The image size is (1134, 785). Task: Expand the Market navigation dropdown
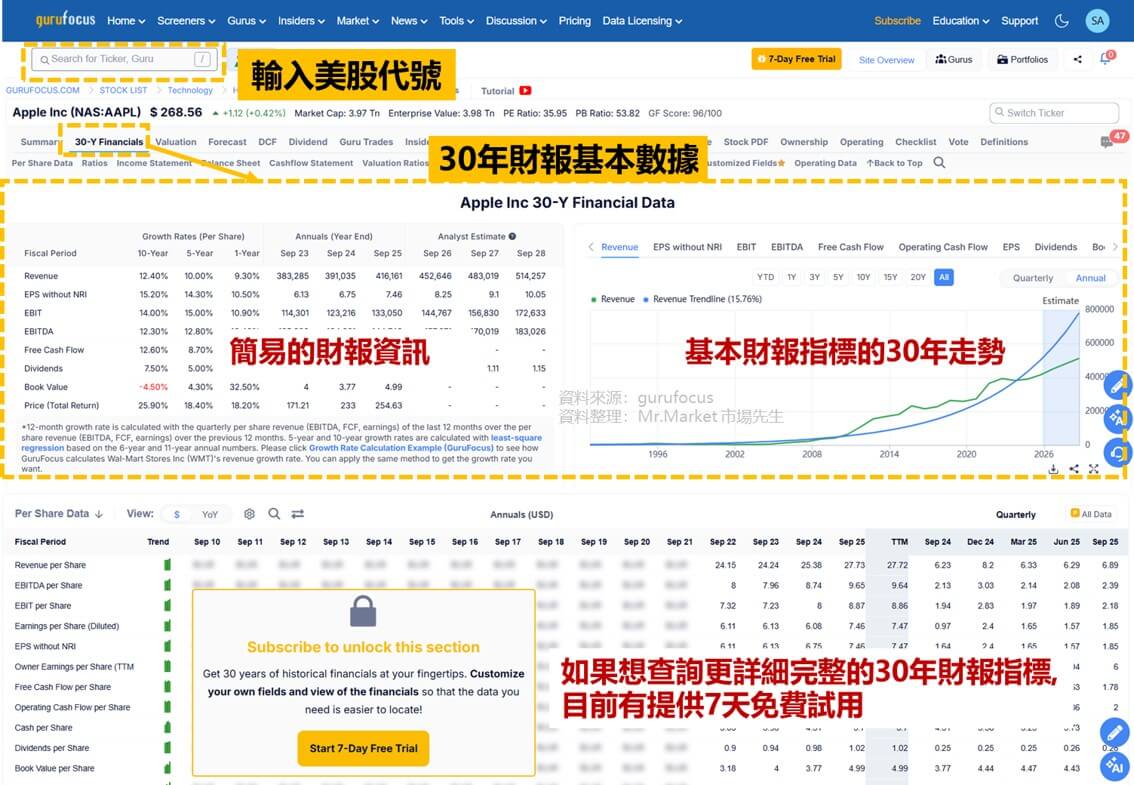click(356, 20)
